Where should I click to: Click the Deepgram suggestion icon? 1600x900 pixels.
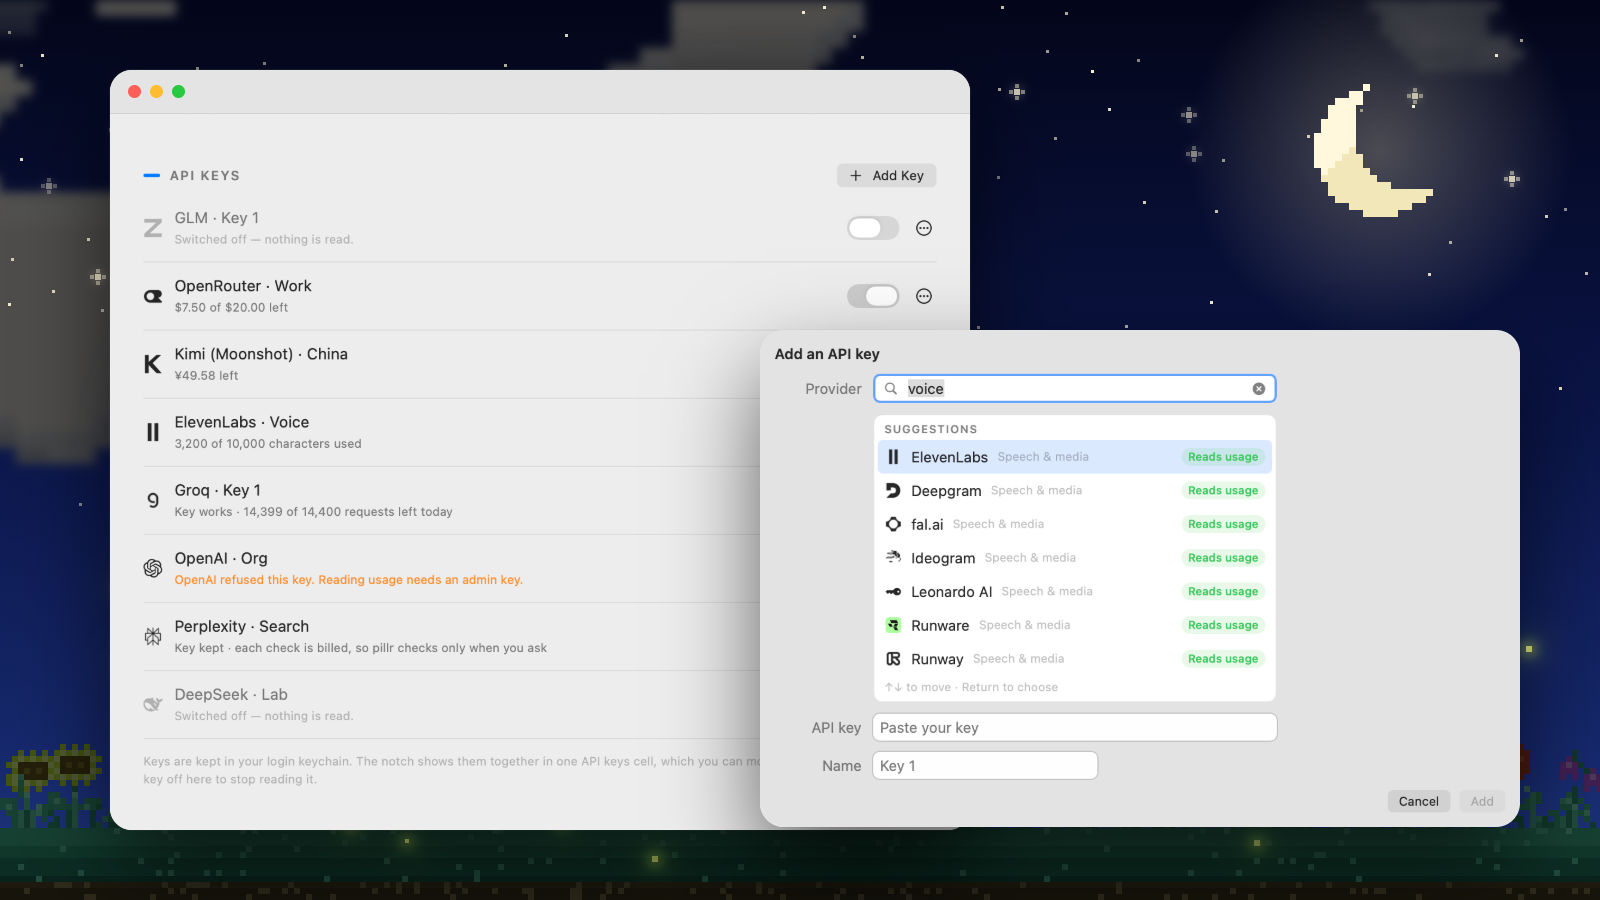(x=894, y=490)
